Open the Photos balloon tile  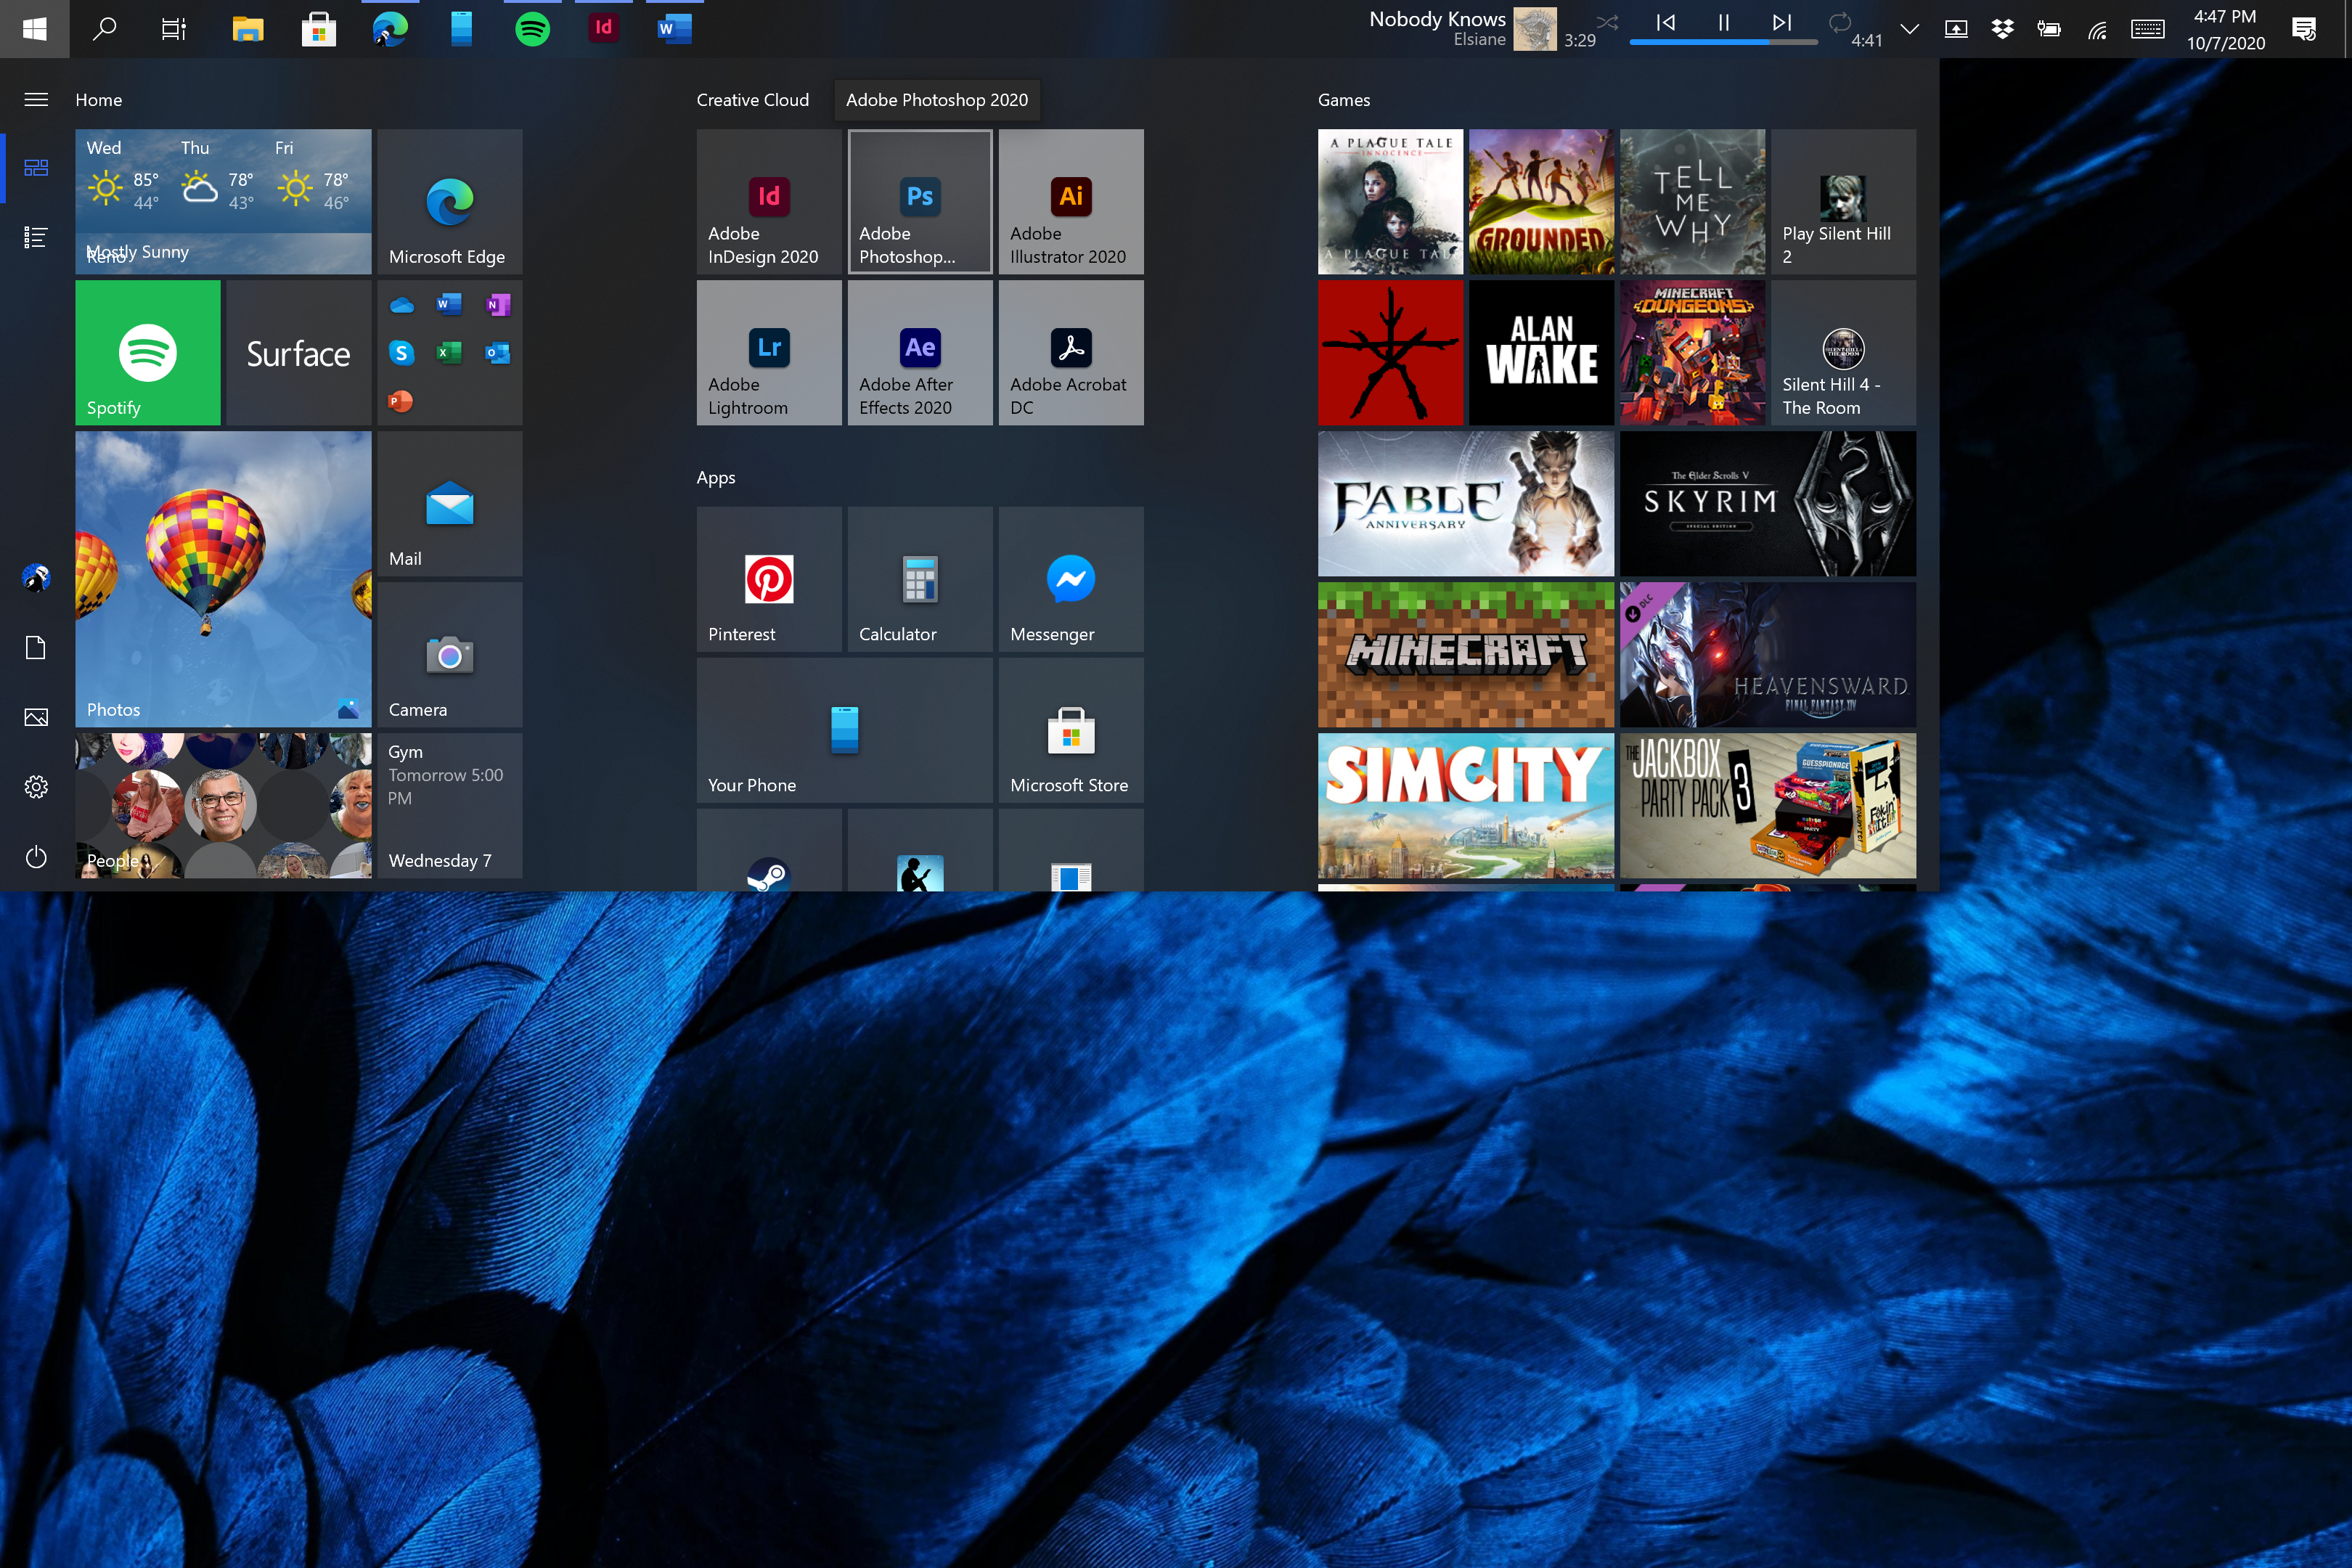pyautogui.click(x=223, y=579)
